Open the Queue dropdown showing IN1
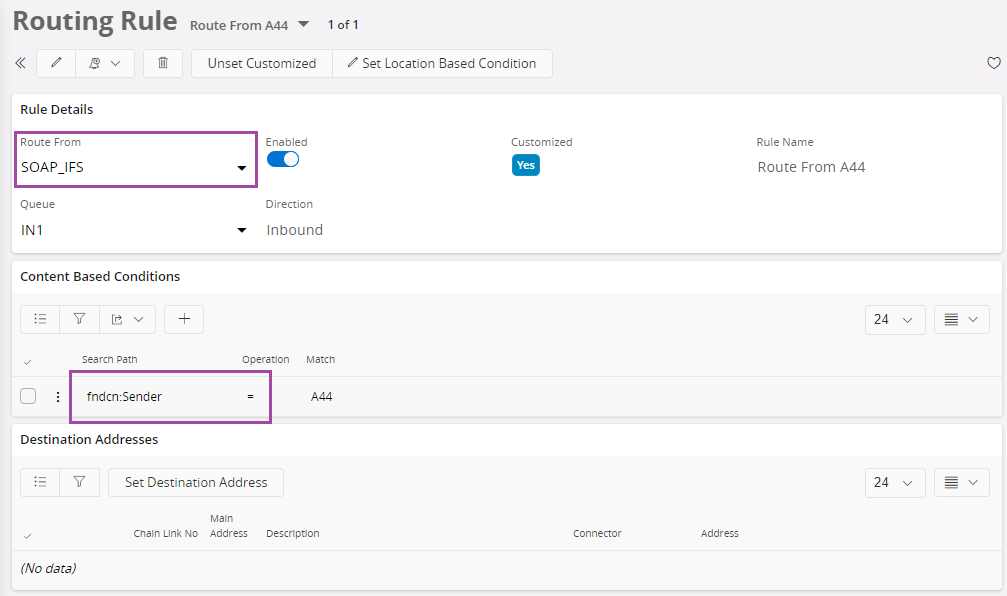This screenshot has height=596, width=1007. click(241, 231)
